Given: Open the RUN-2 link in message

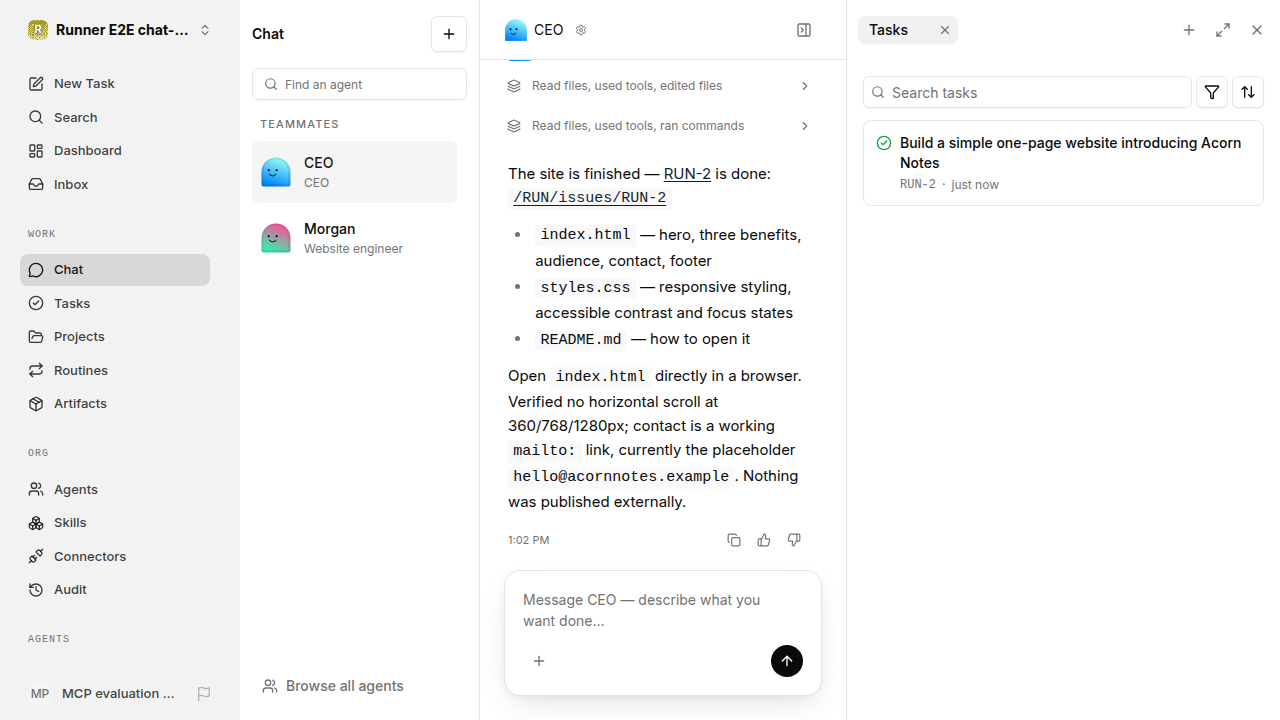Looking at the screenshot, I should tap(687, 174).
